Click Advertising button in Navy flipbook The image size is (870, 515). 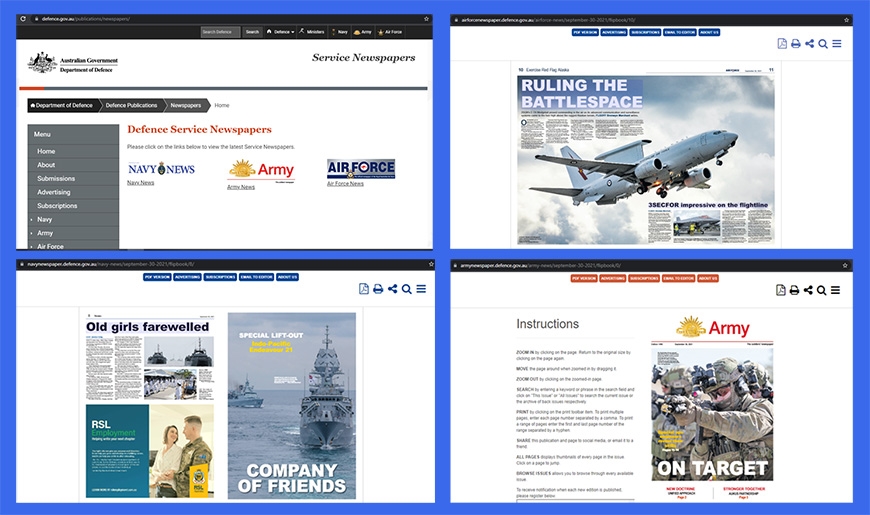pyautogui.click(x=188, y=277)
